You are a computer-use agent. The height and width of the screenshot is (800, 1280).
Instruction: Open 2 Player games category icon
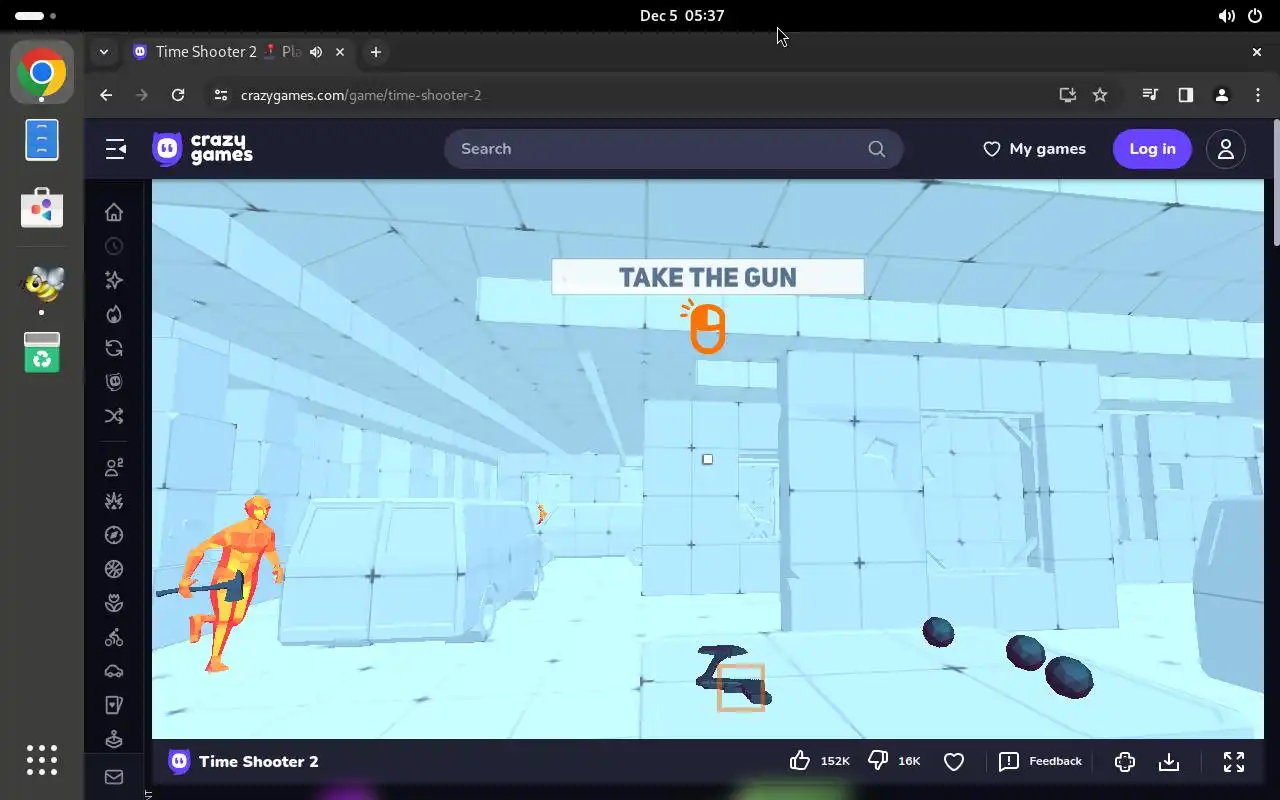pos(114,467)
